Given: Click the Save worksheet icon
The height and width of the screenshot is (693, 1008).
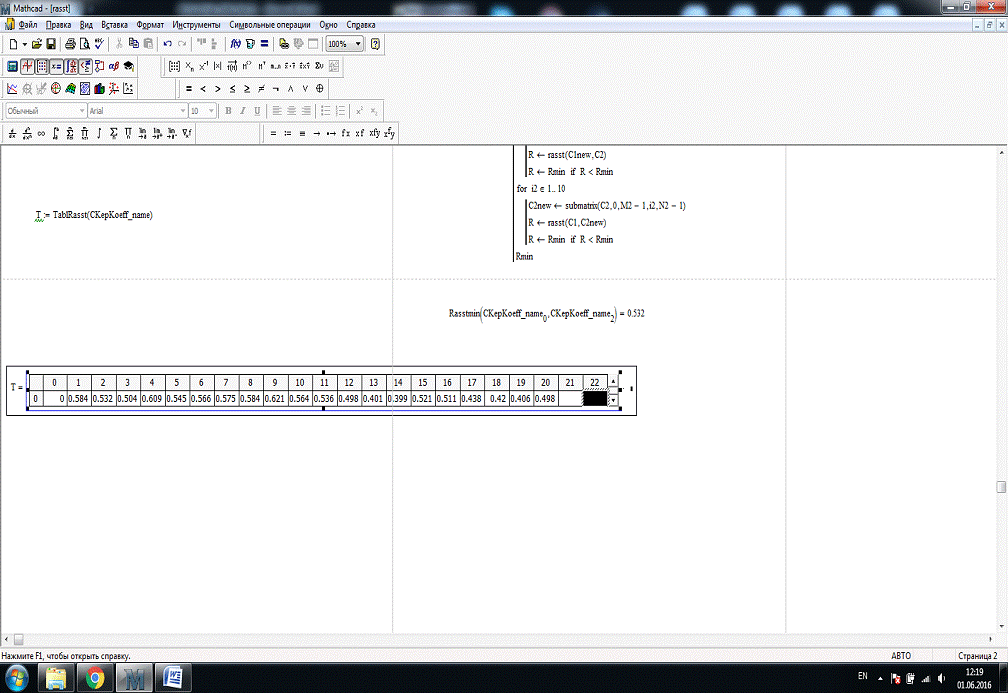Looking at the screenshot, I should (x=50, y=44).
